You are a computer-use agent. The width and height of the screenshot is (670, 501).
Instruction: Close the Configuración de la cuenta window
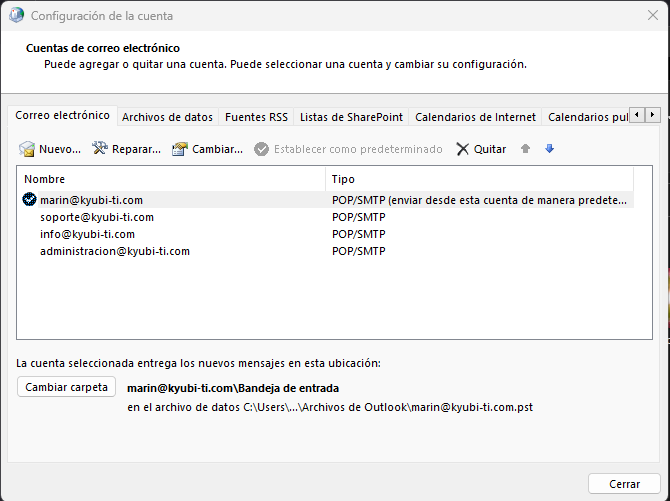652,15
